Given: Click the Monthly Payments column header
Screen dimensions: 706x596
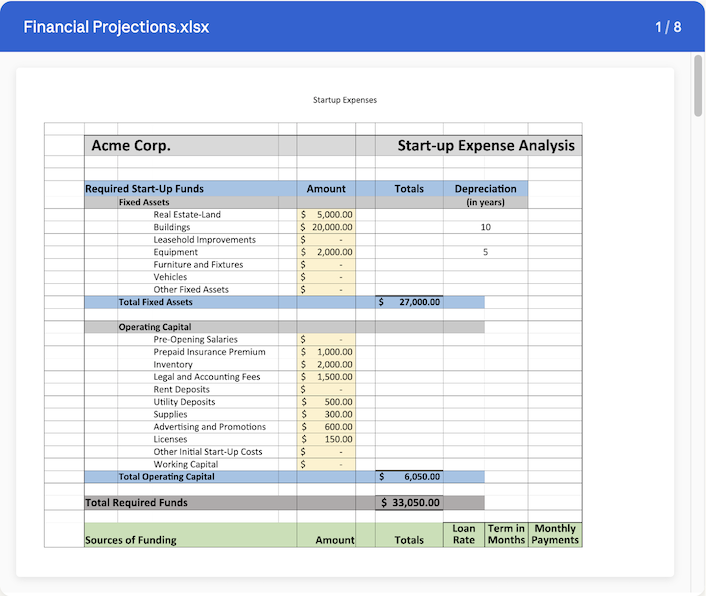Looking at the screenshot, I should point(555,534).
